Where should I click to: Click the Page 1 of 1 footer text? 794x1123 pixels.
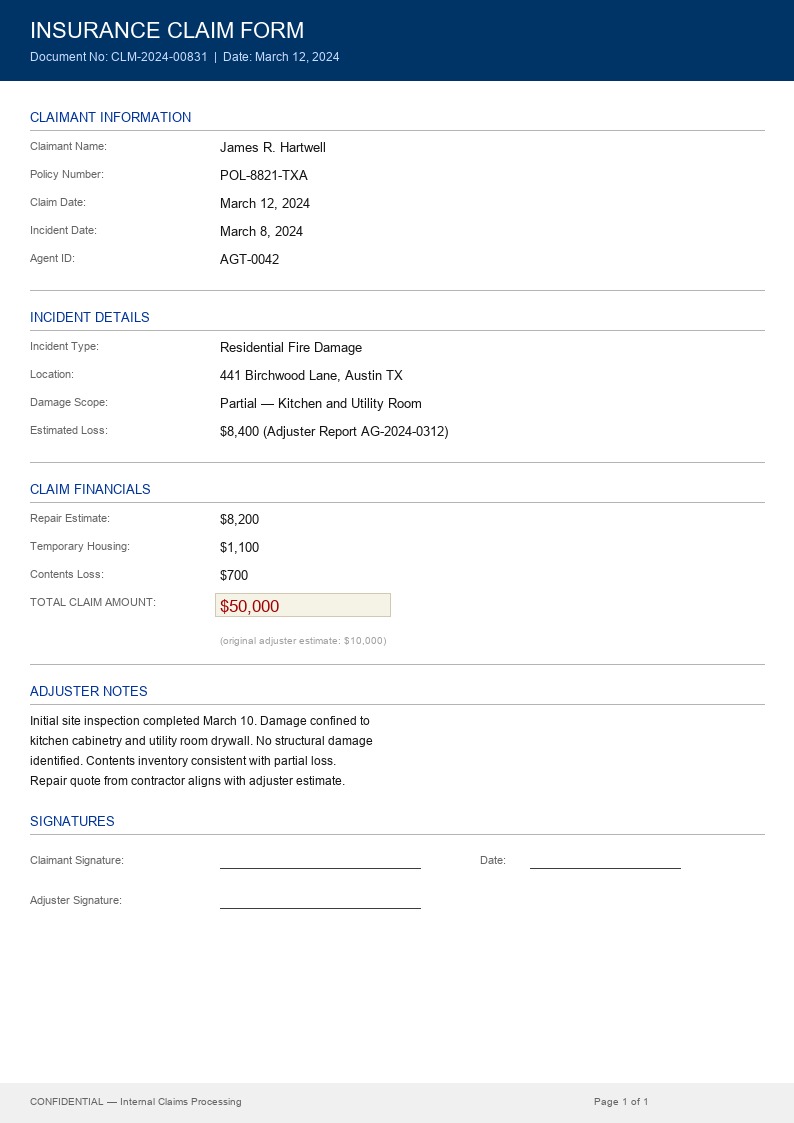pyautogui.click(x=621, y=1102)
